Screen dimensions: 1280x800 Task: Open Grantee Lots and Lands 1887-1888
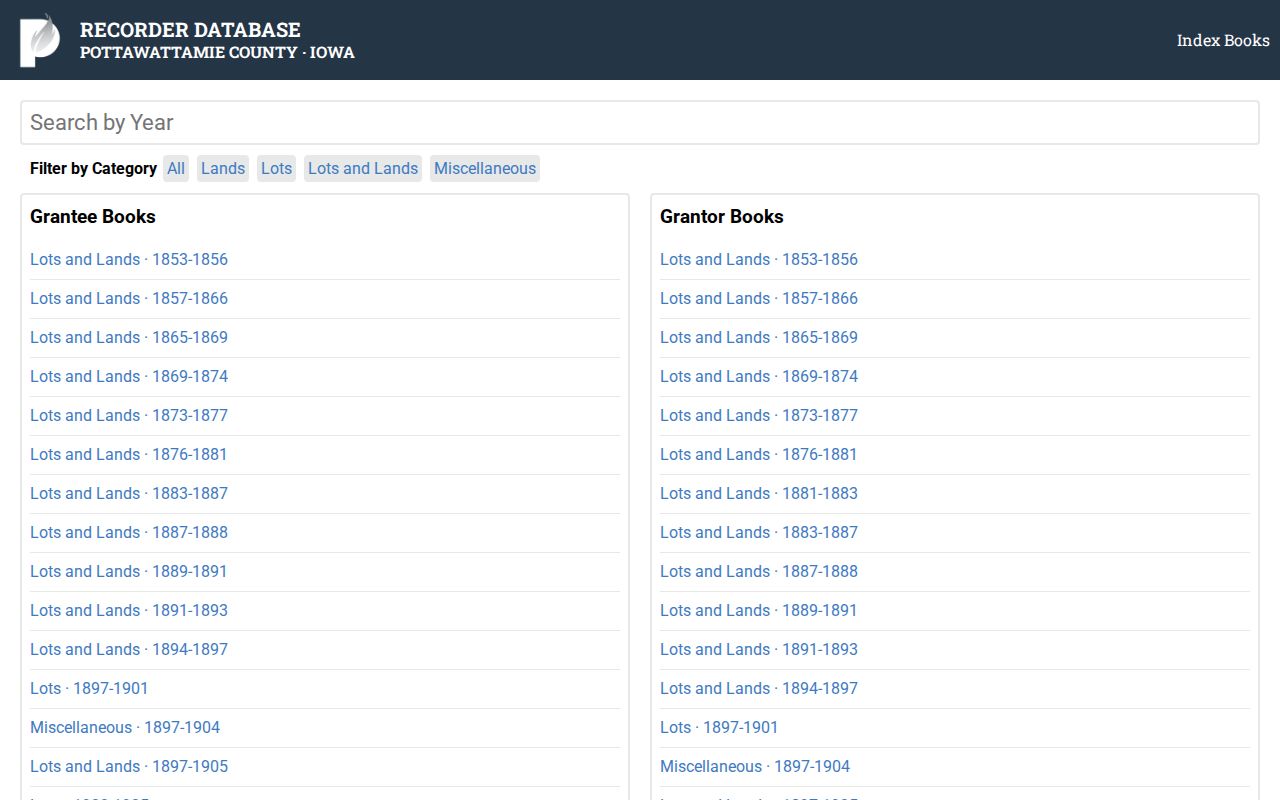pyautogui.click(x=129, y=532)
